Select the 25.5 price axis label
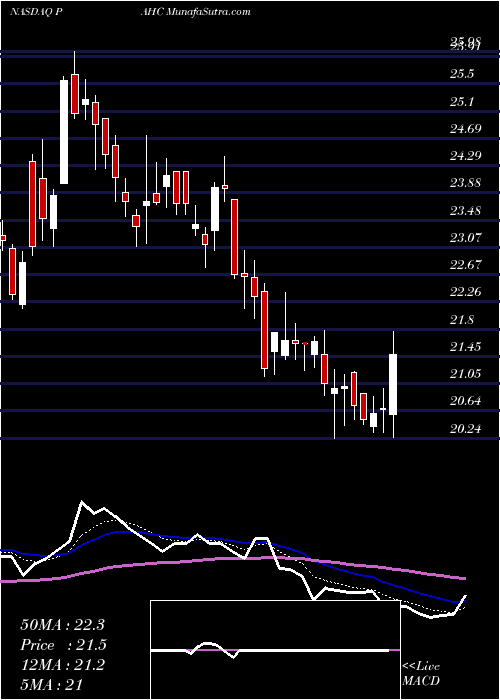This screenshot has height=700, width=500. 462,74
